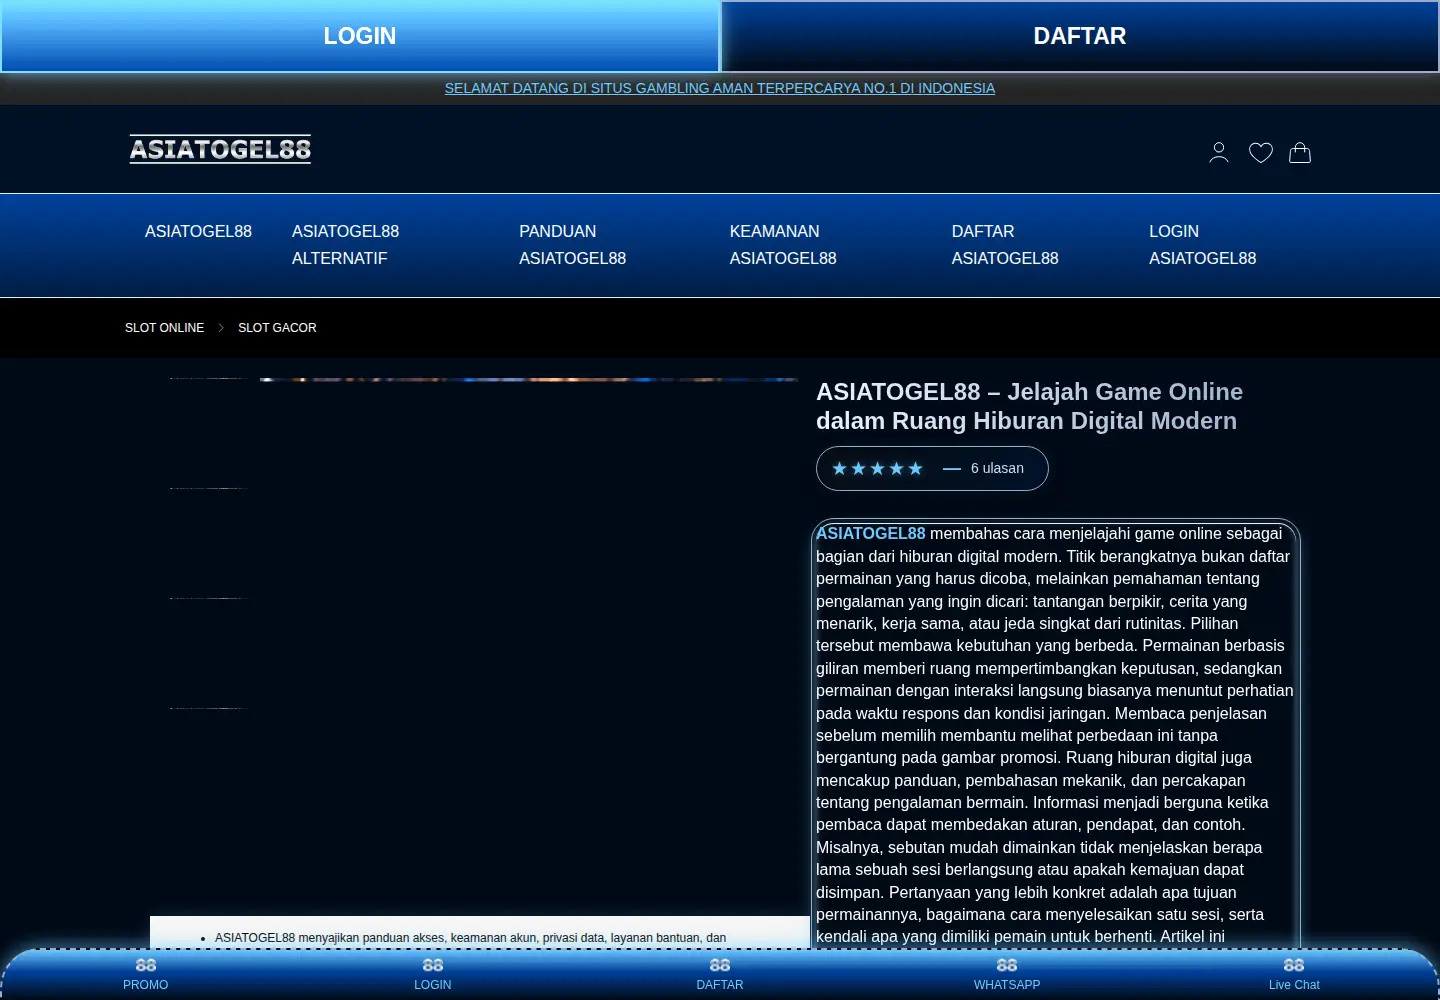Click the bullet text about panduan akses
Screen dimensions: 1440x1000
click(470, 938)
